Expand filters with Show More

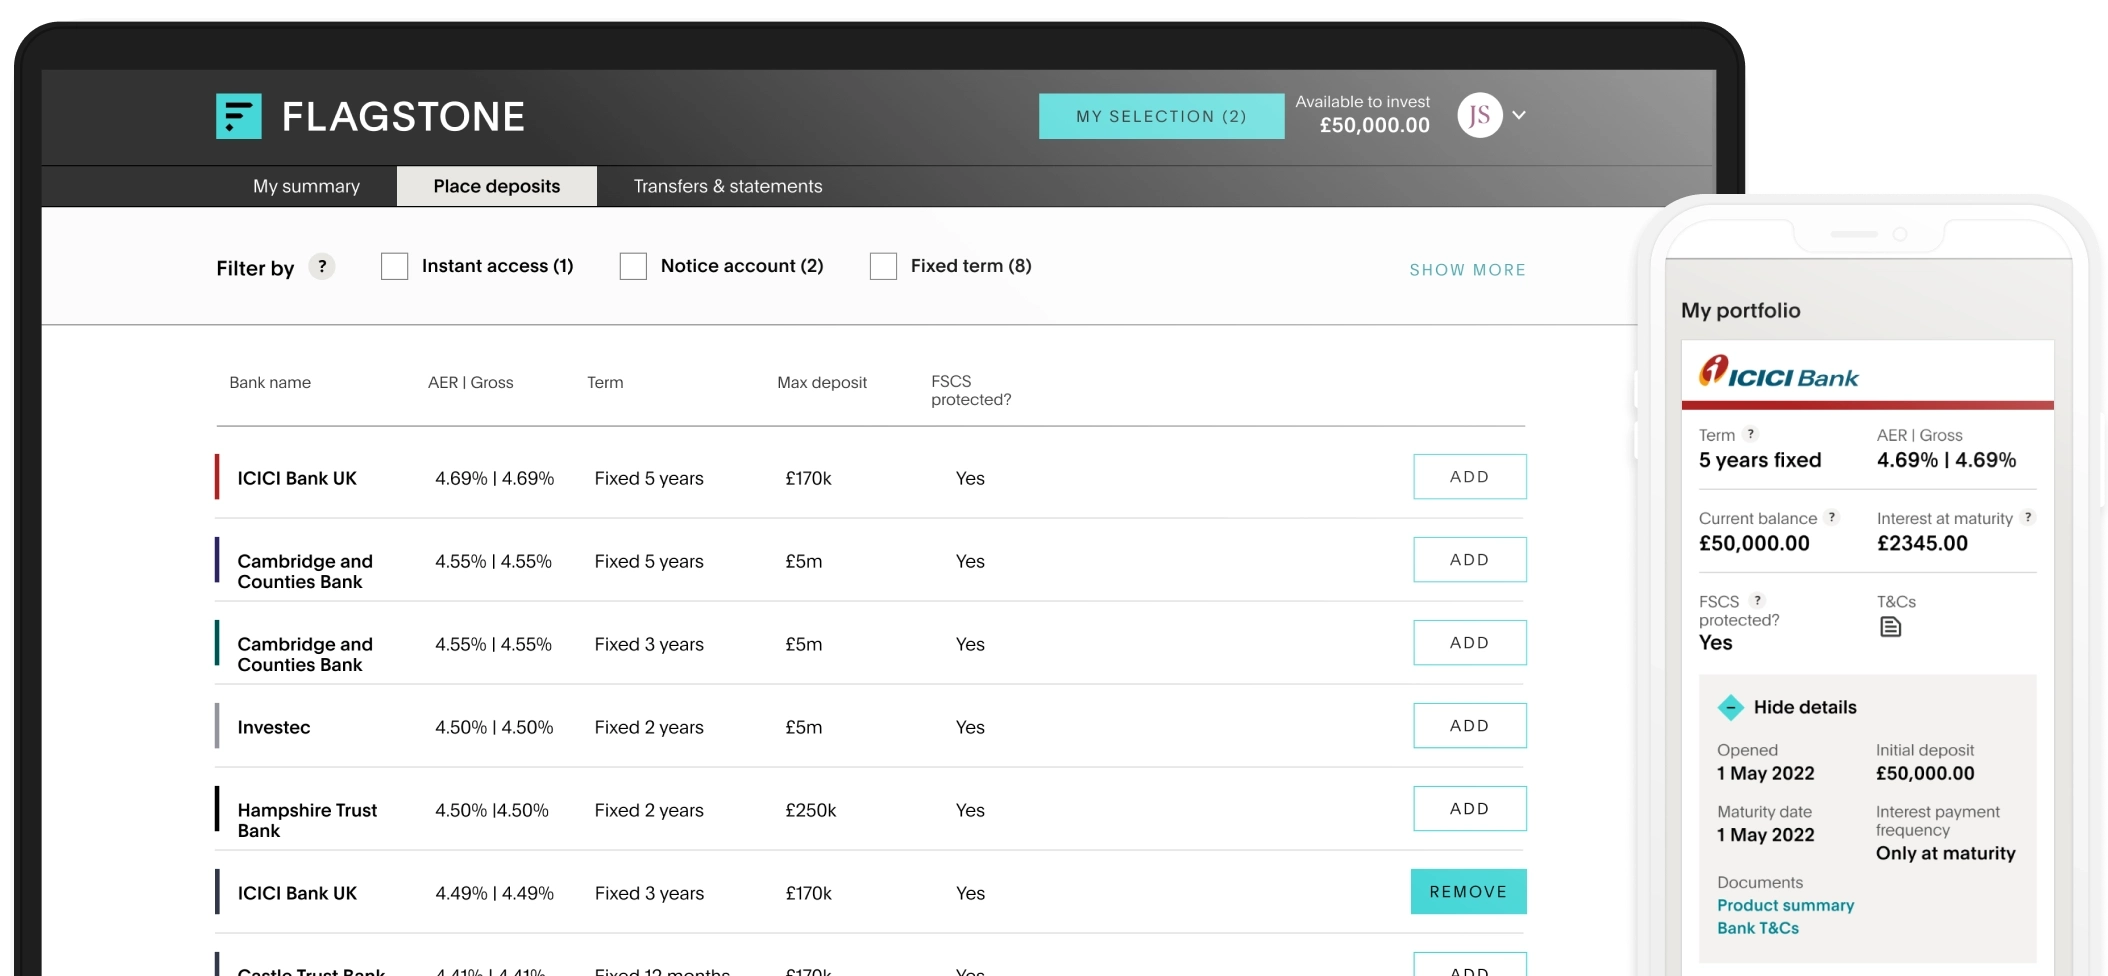click(x=1467, y=270)
